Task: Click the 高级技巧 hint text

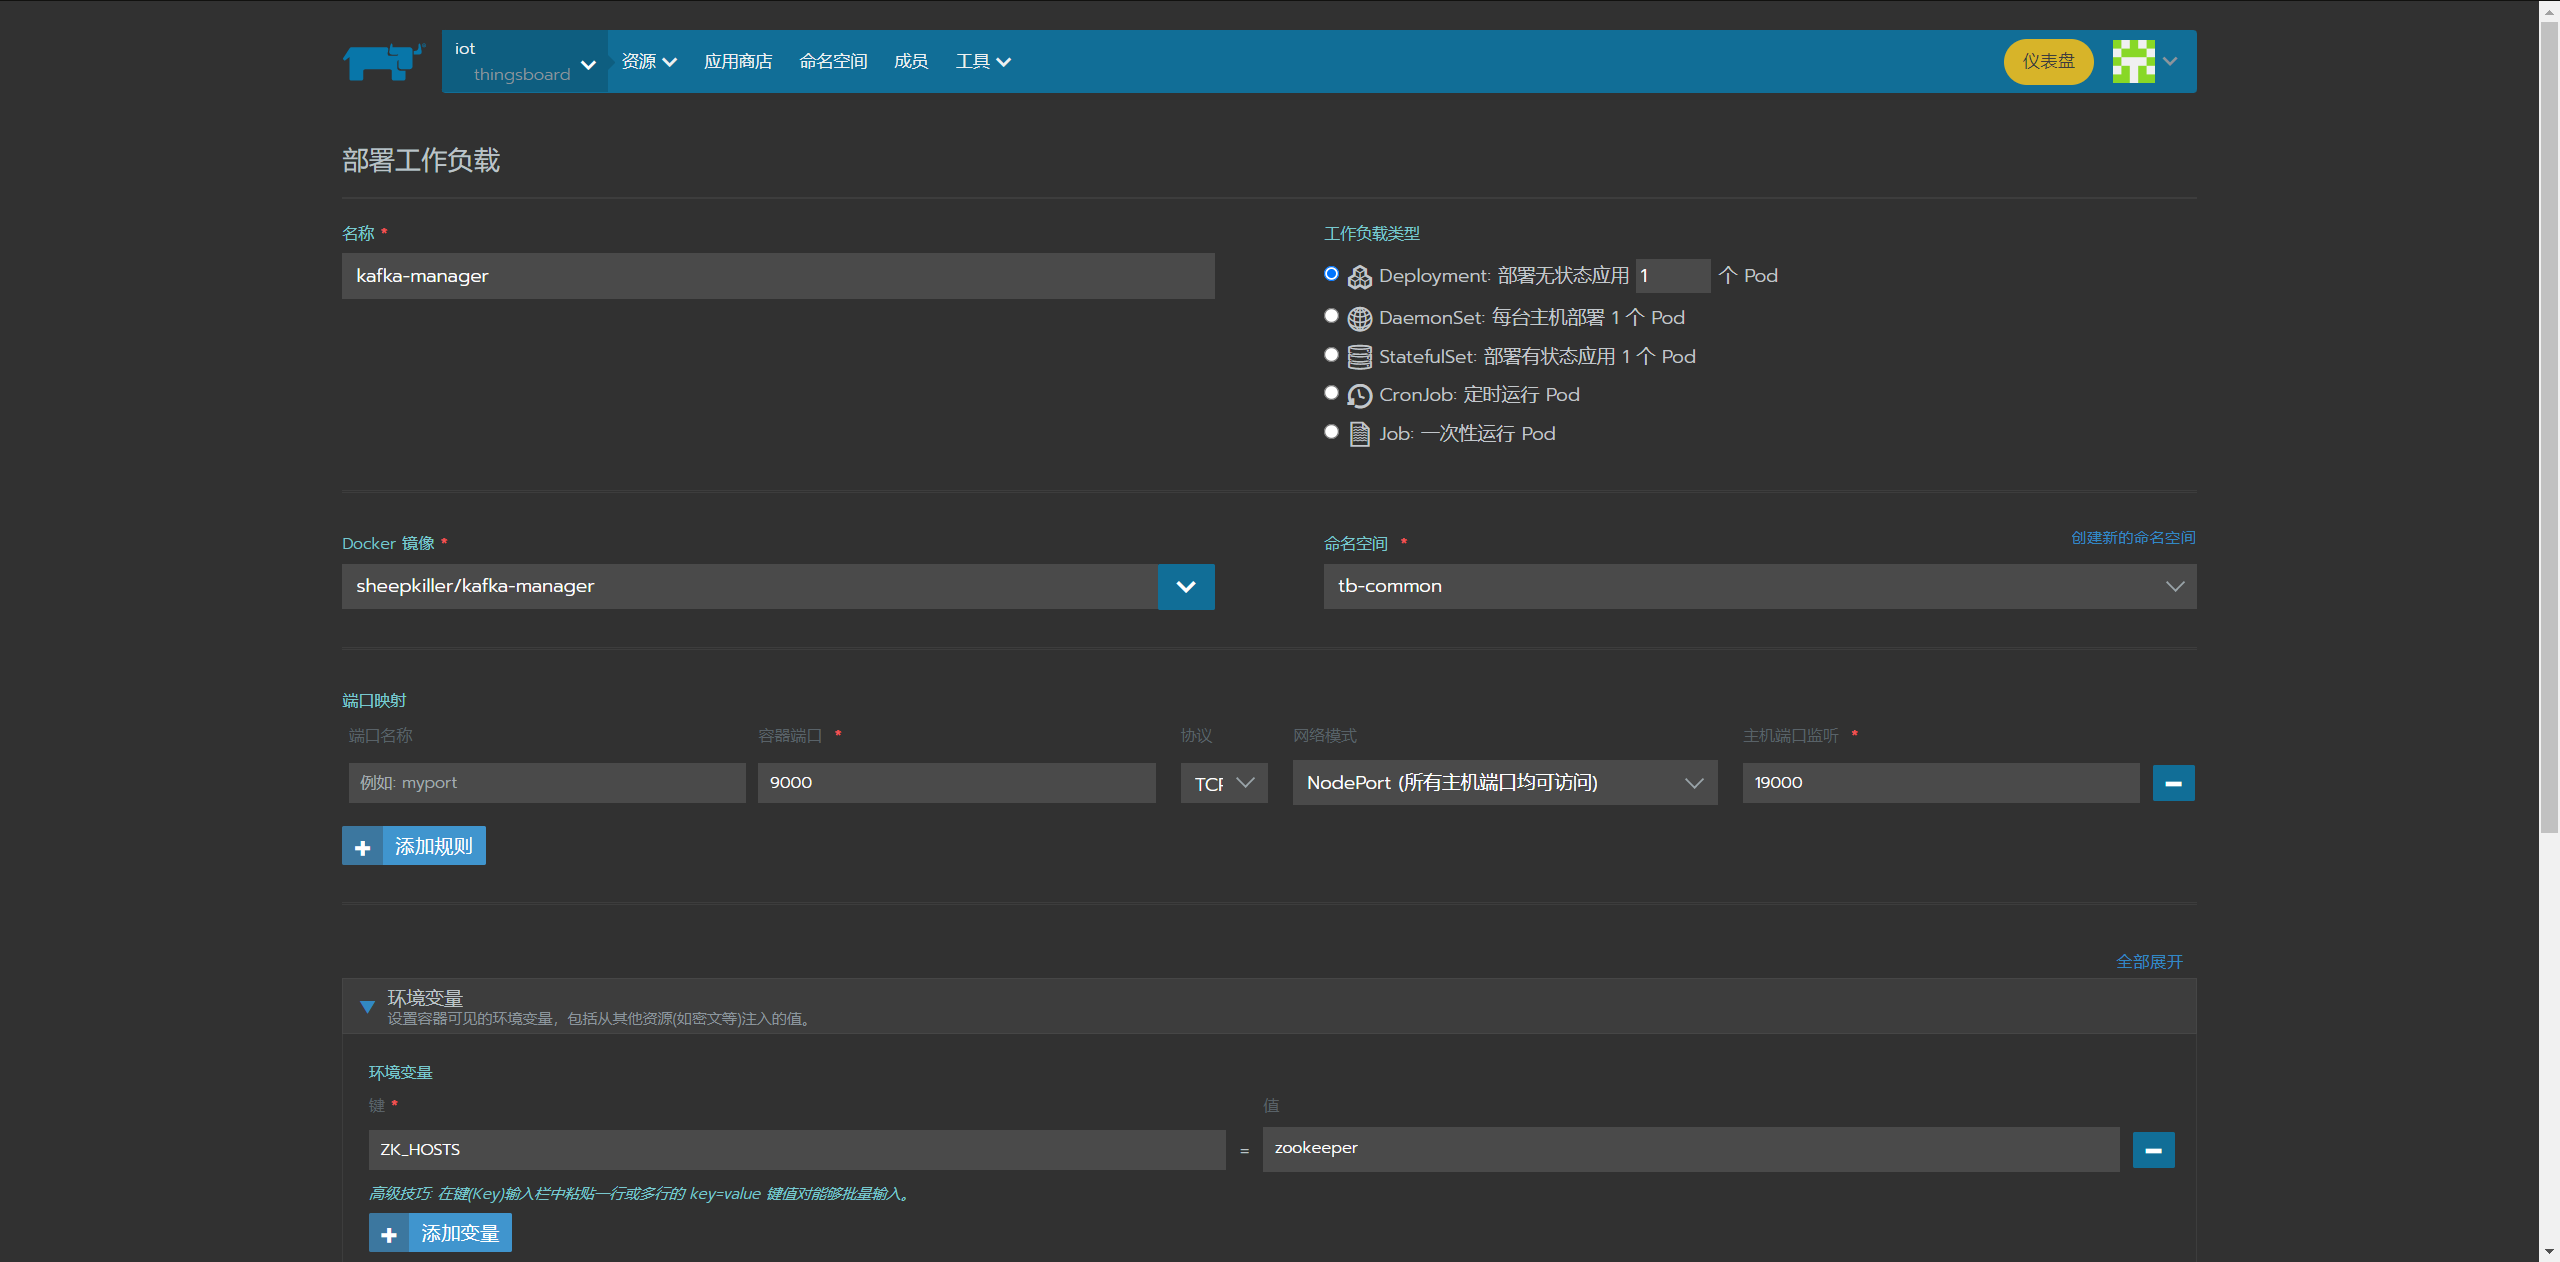Action: 641,1194
